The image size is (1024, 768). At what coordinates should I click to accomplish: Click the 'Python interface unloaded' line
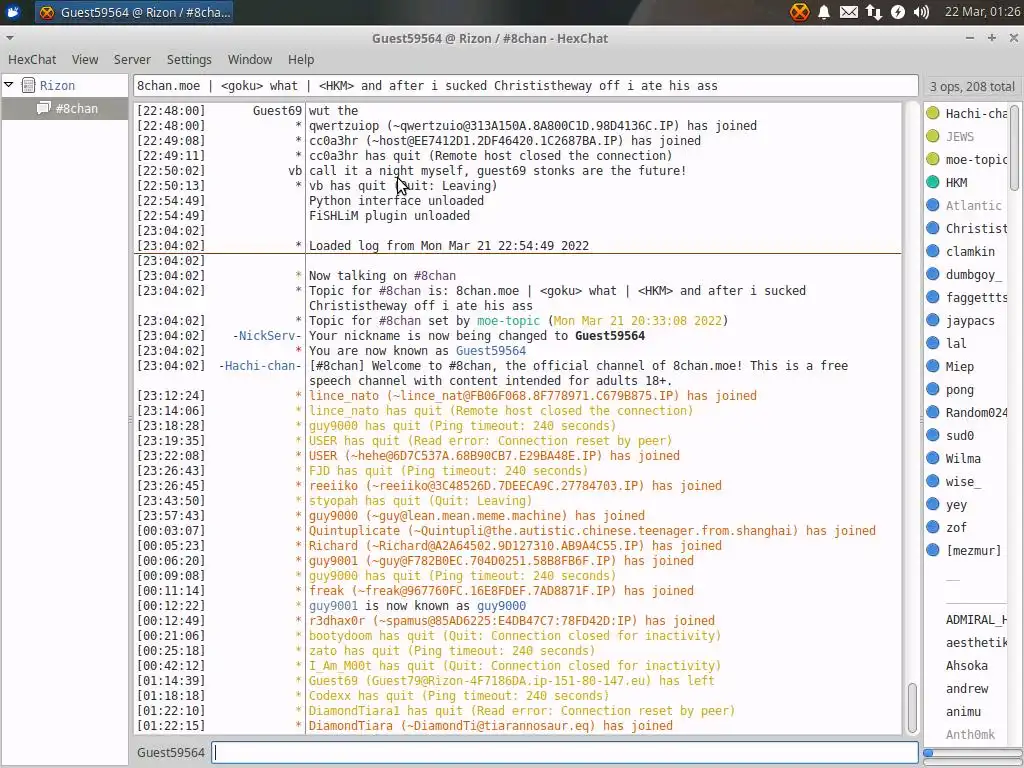(396, 200)
